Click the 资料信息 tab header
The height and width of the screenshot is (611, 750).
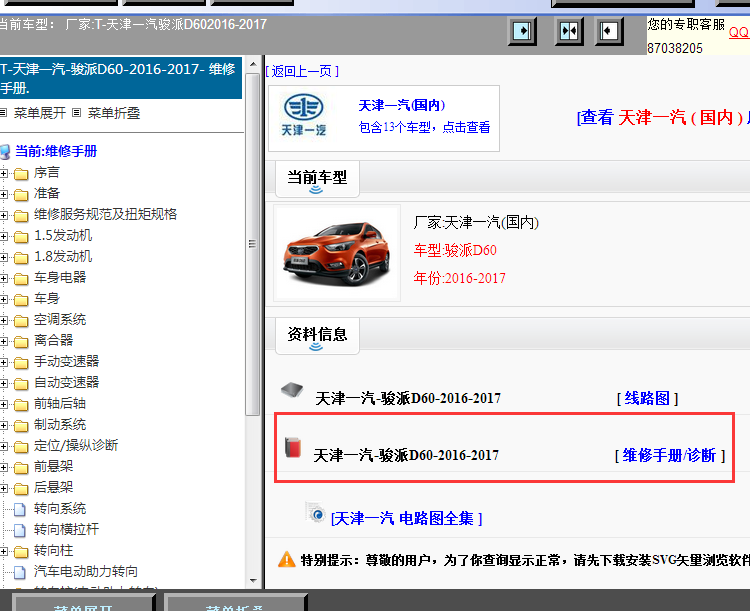click(317, 336)
